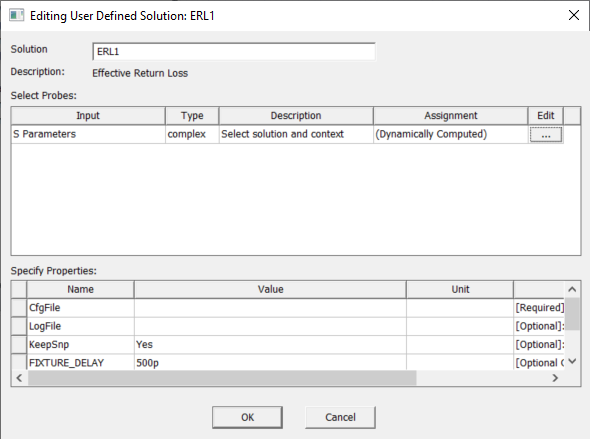Click the KeepSnp unit cell

(x=460, y=345)
